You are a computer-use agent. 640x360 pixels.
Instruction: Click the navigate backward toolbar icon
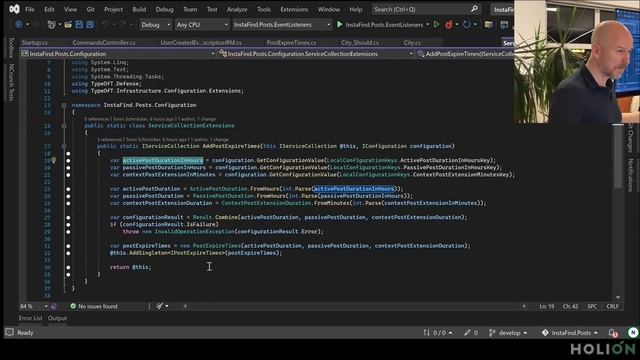[x=18, y=24]
